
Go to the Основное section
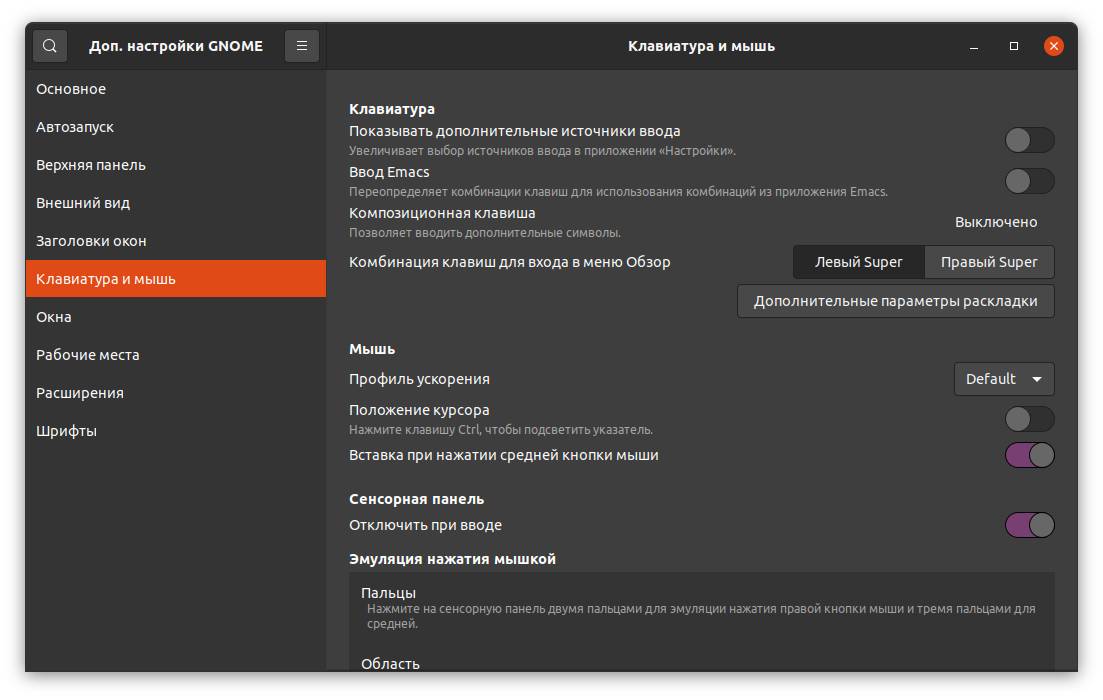pos(71,89)
